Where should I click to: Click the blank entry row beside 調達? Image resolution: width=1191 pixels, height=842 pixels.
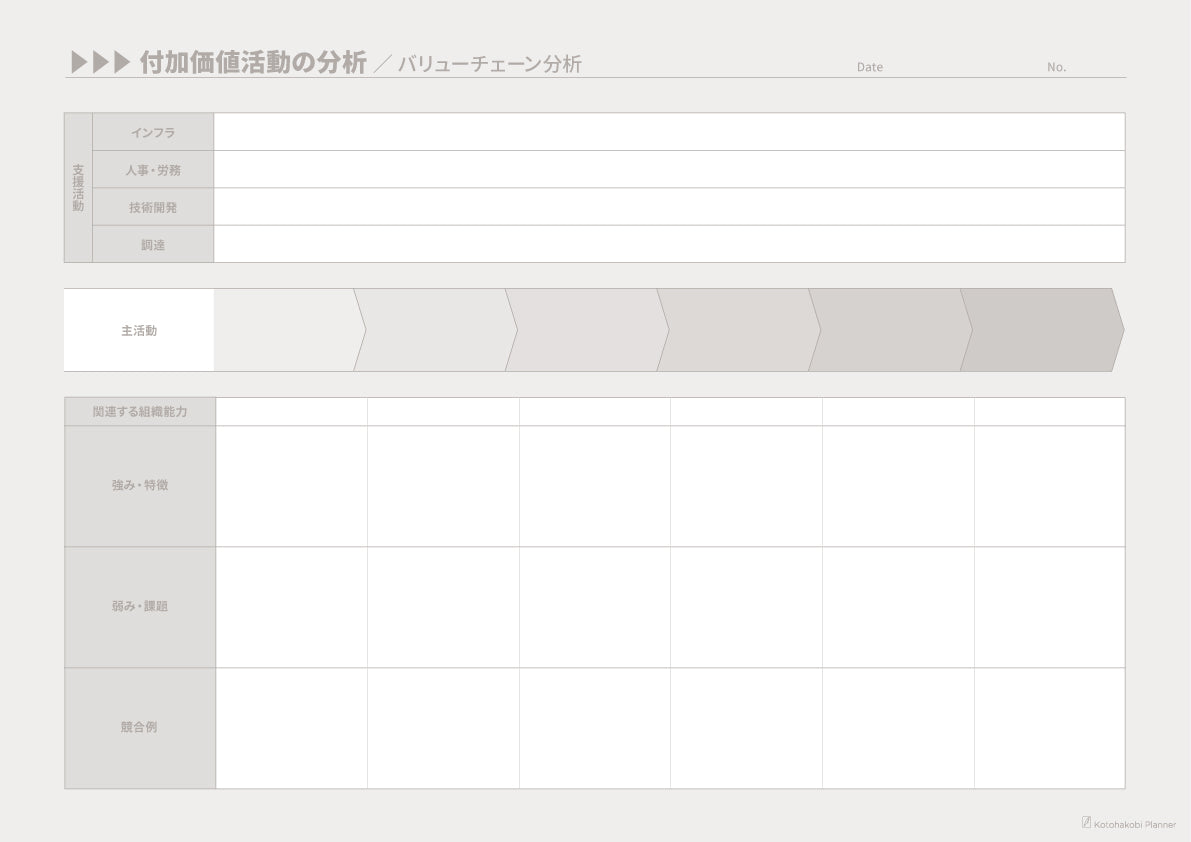tap(669, 244)
